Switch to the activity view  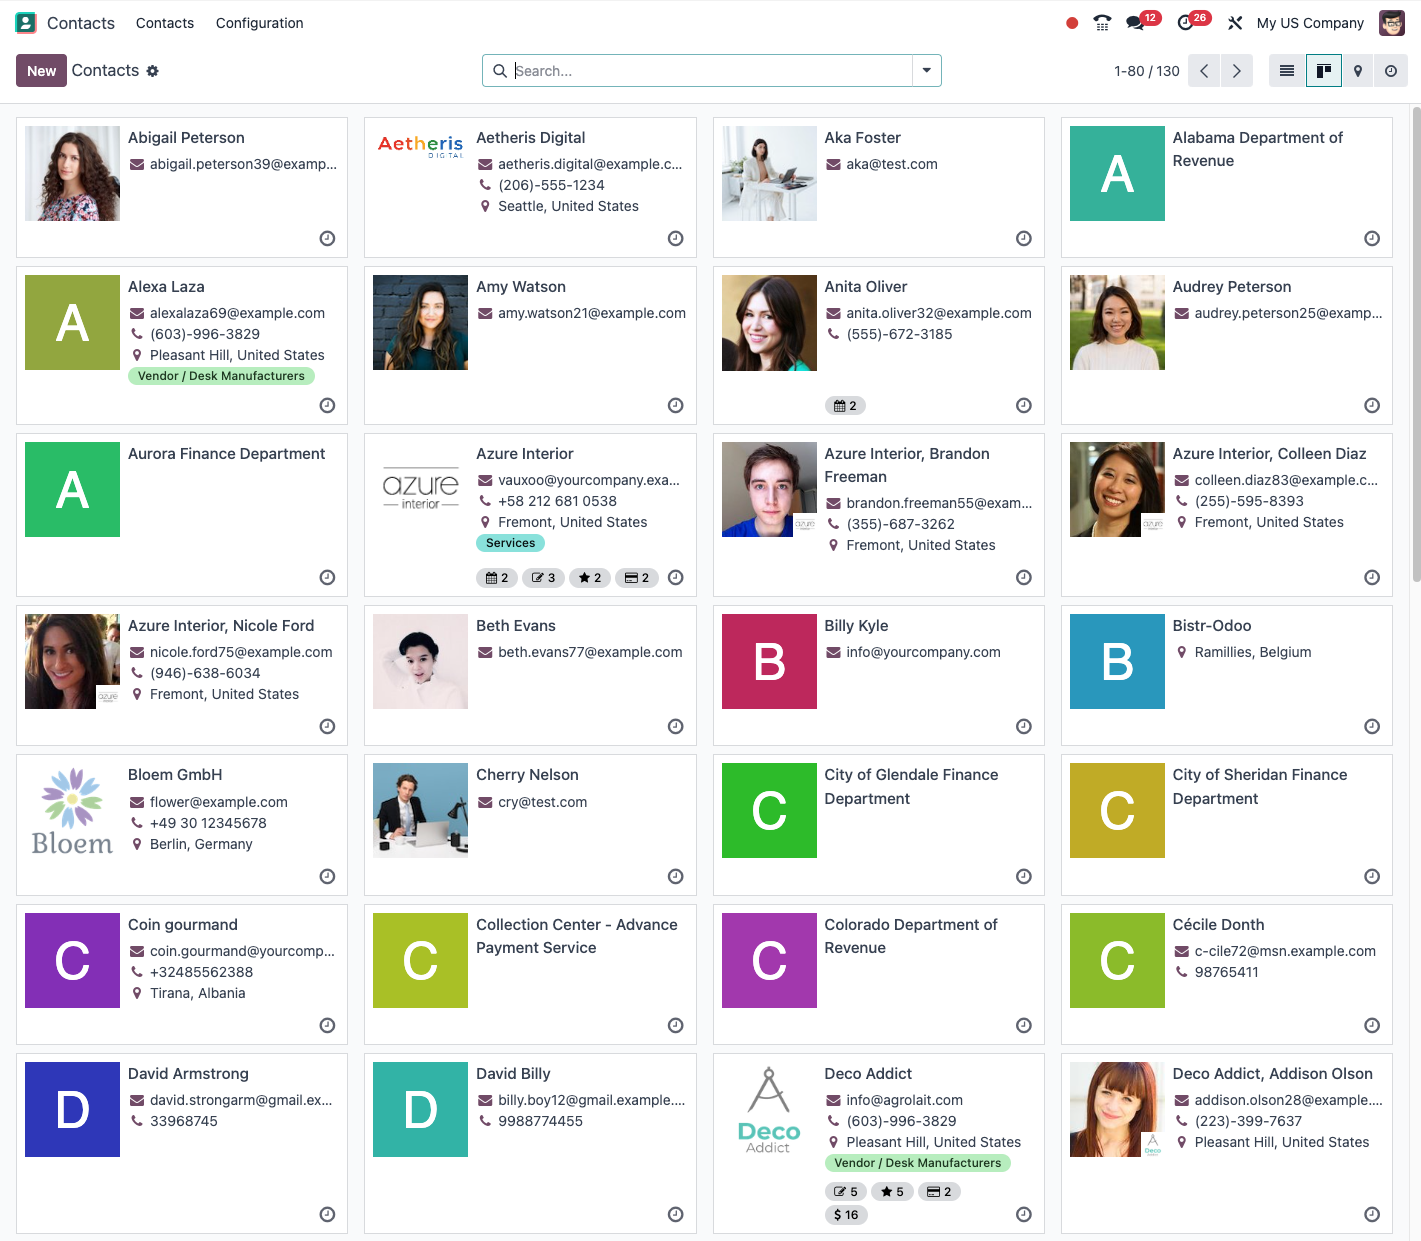click(x=1391, y=71)
